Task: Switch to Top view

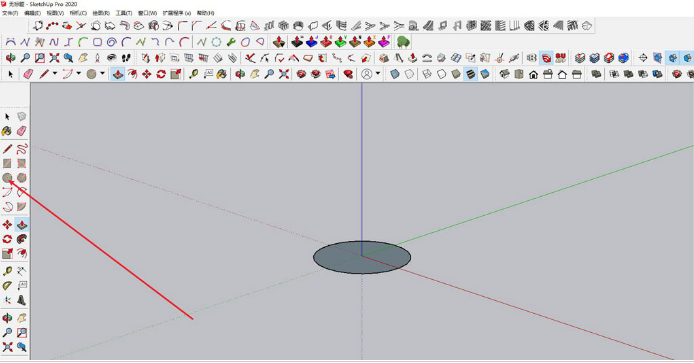Action: coord(519,74)
